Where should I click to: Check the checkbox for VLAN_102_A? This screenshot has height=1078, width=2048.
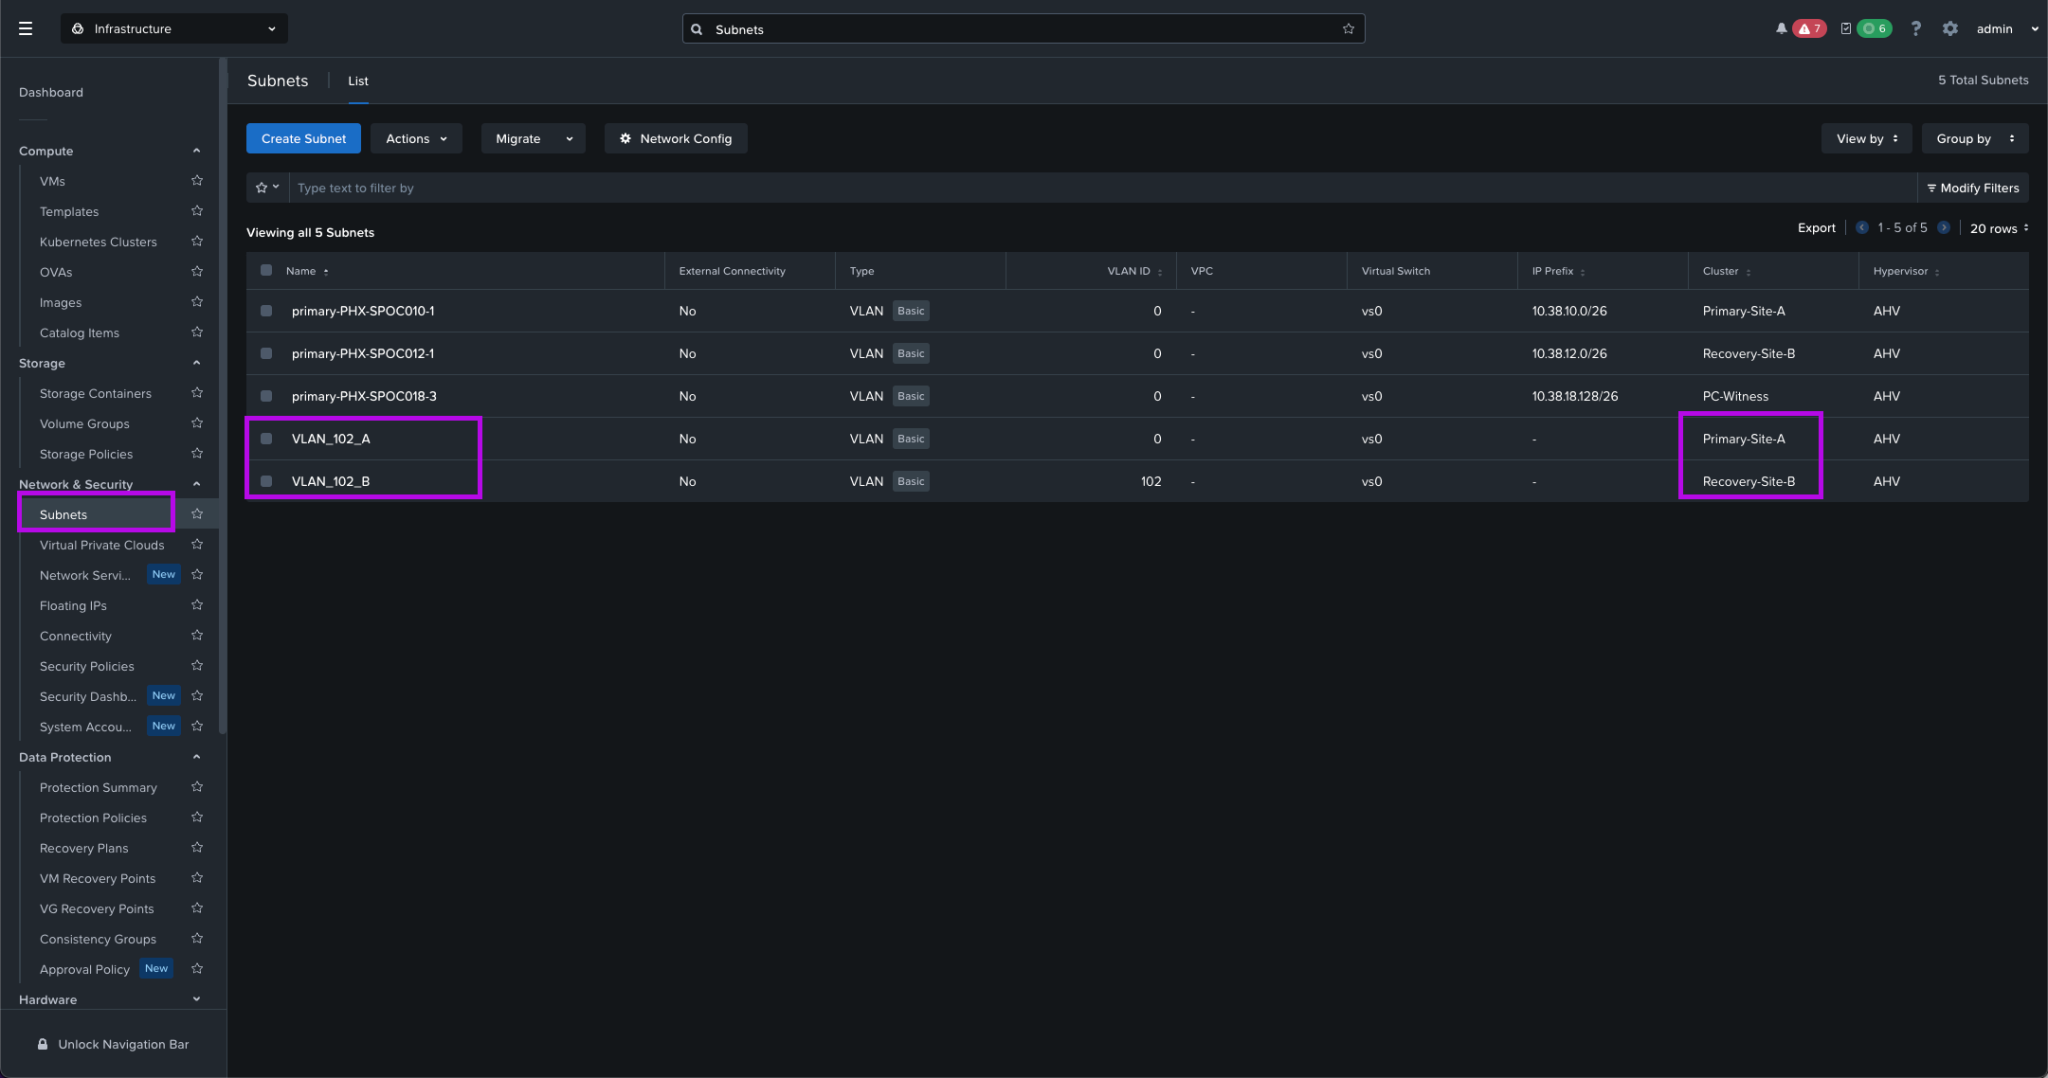coord(266,438)
